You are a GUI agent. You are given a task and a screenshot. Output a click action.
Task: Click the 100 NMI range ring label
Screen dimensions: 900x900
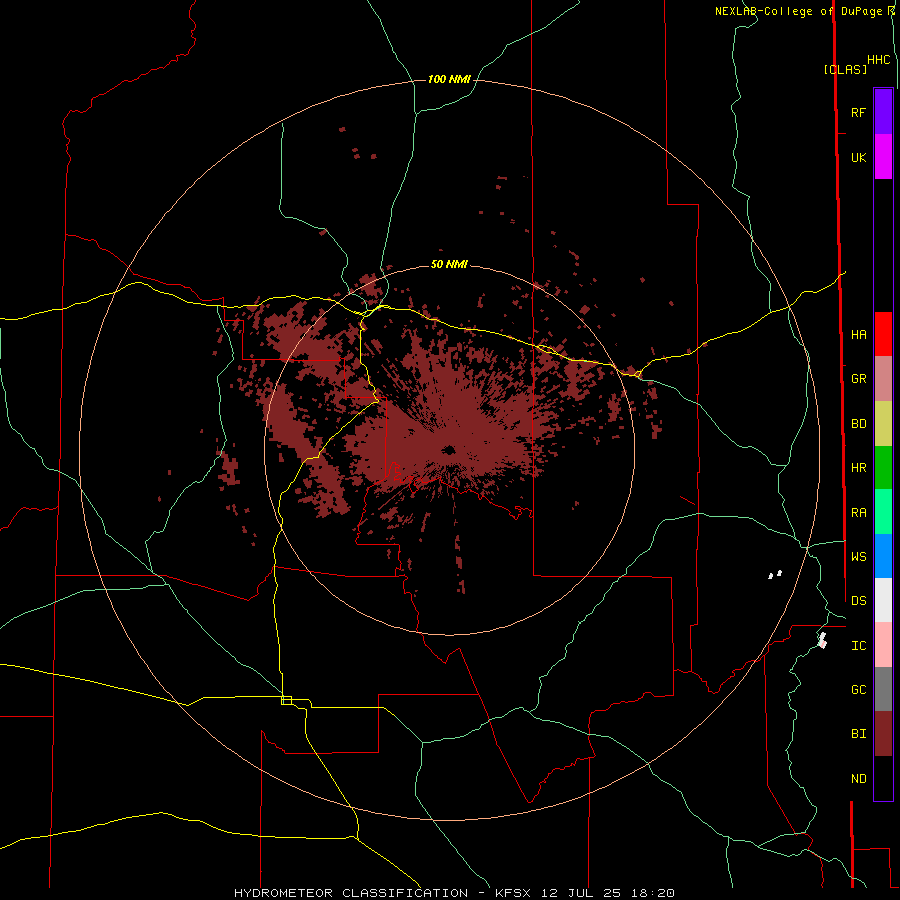coord(449,79)
